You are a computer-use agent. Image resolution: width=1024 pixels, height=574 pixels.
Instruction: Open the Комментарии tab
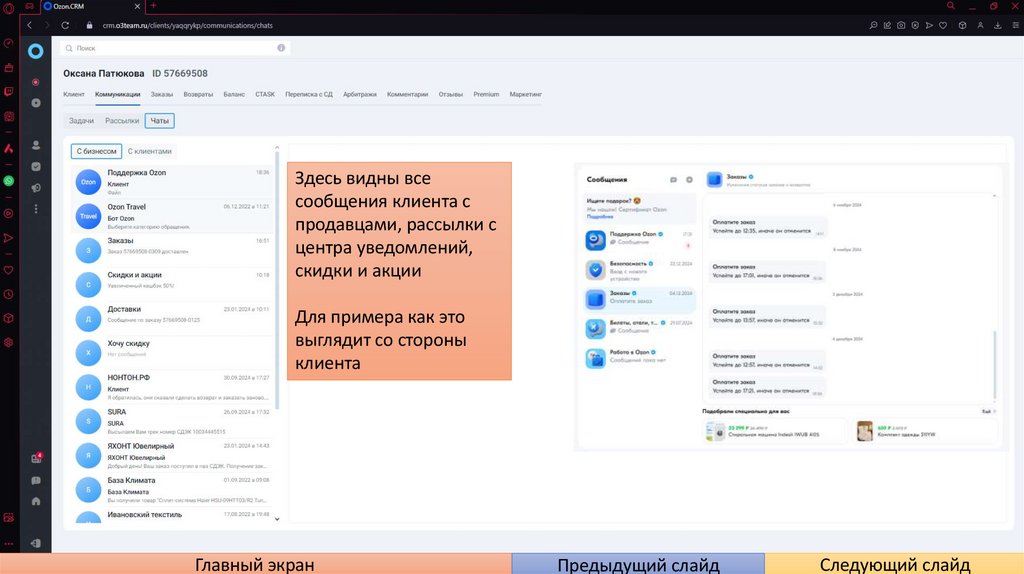[408, 94]
